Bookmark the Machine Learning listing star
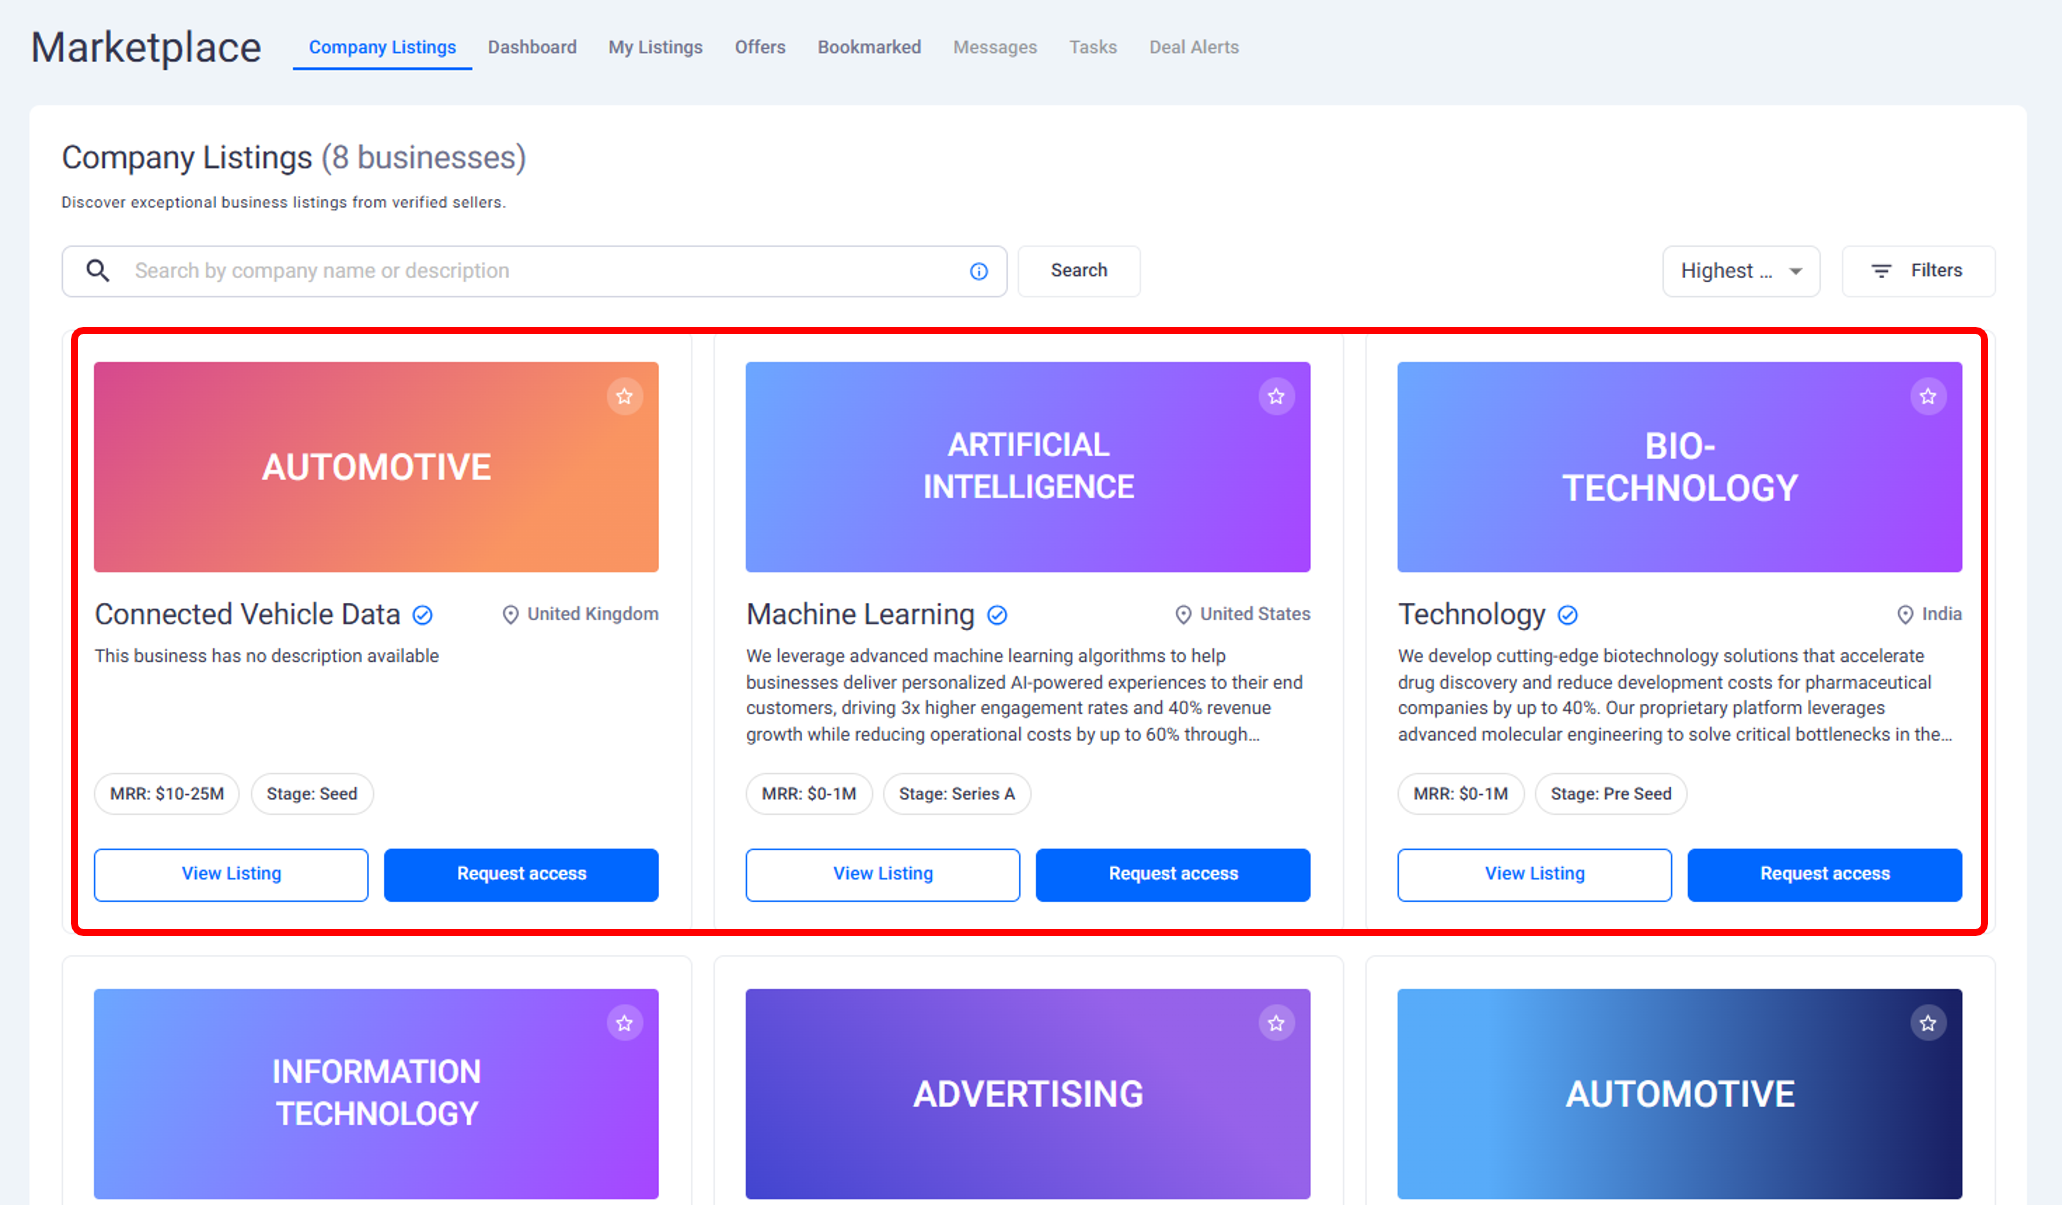Screen dimensions: 2062x1205 [1276, 397]
